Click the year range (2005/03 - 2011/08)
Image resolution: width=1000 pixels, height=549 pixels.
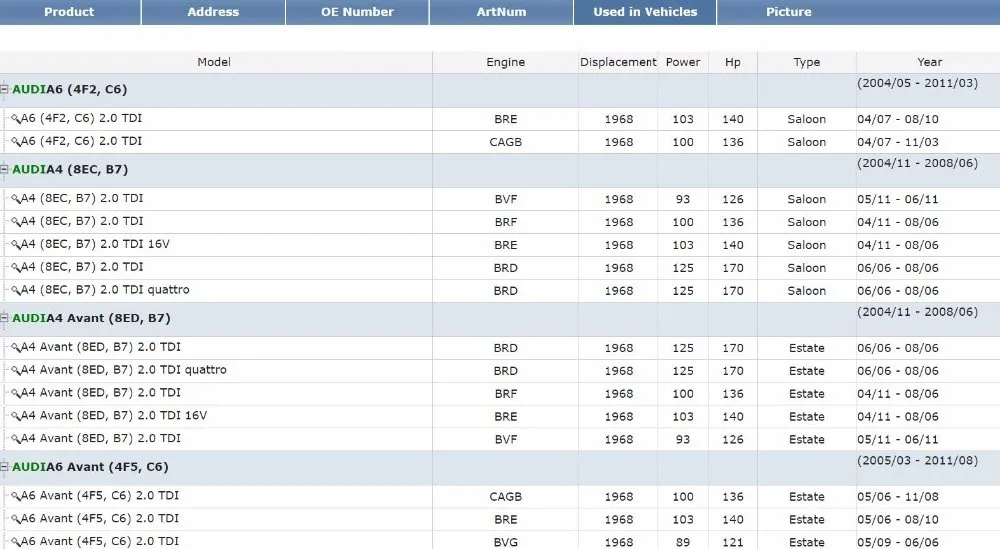pyautogui.click(x=917, y=460)
